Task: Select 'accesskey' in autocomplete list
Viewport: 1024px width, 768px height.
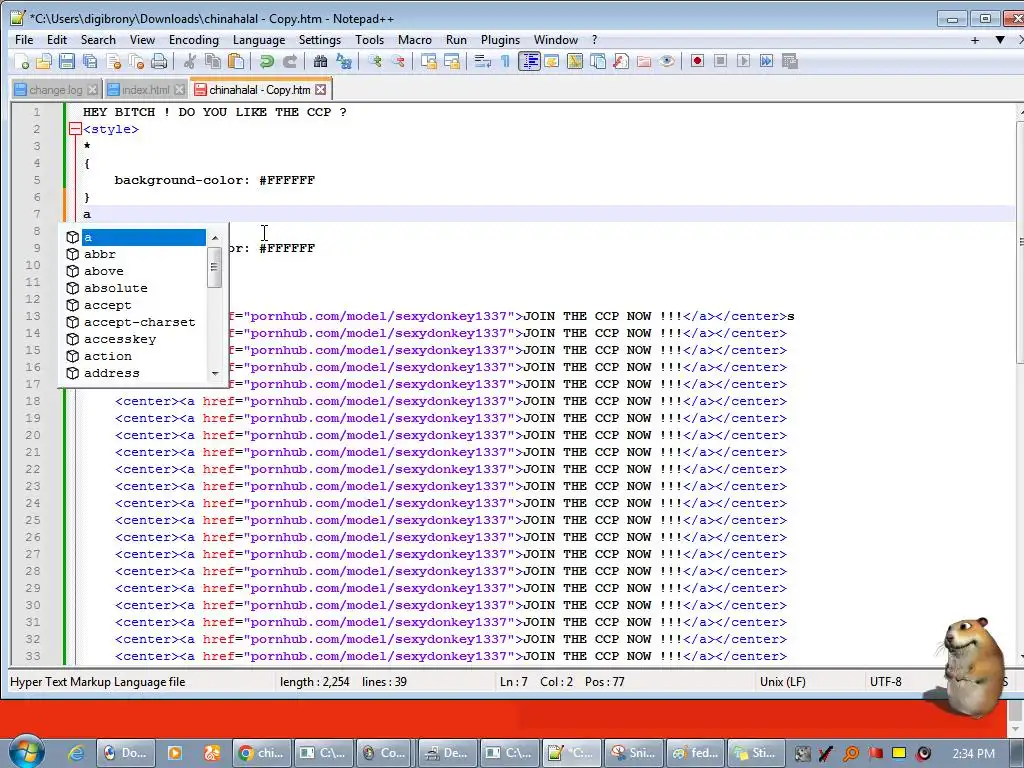Action: tap(135, 339)
